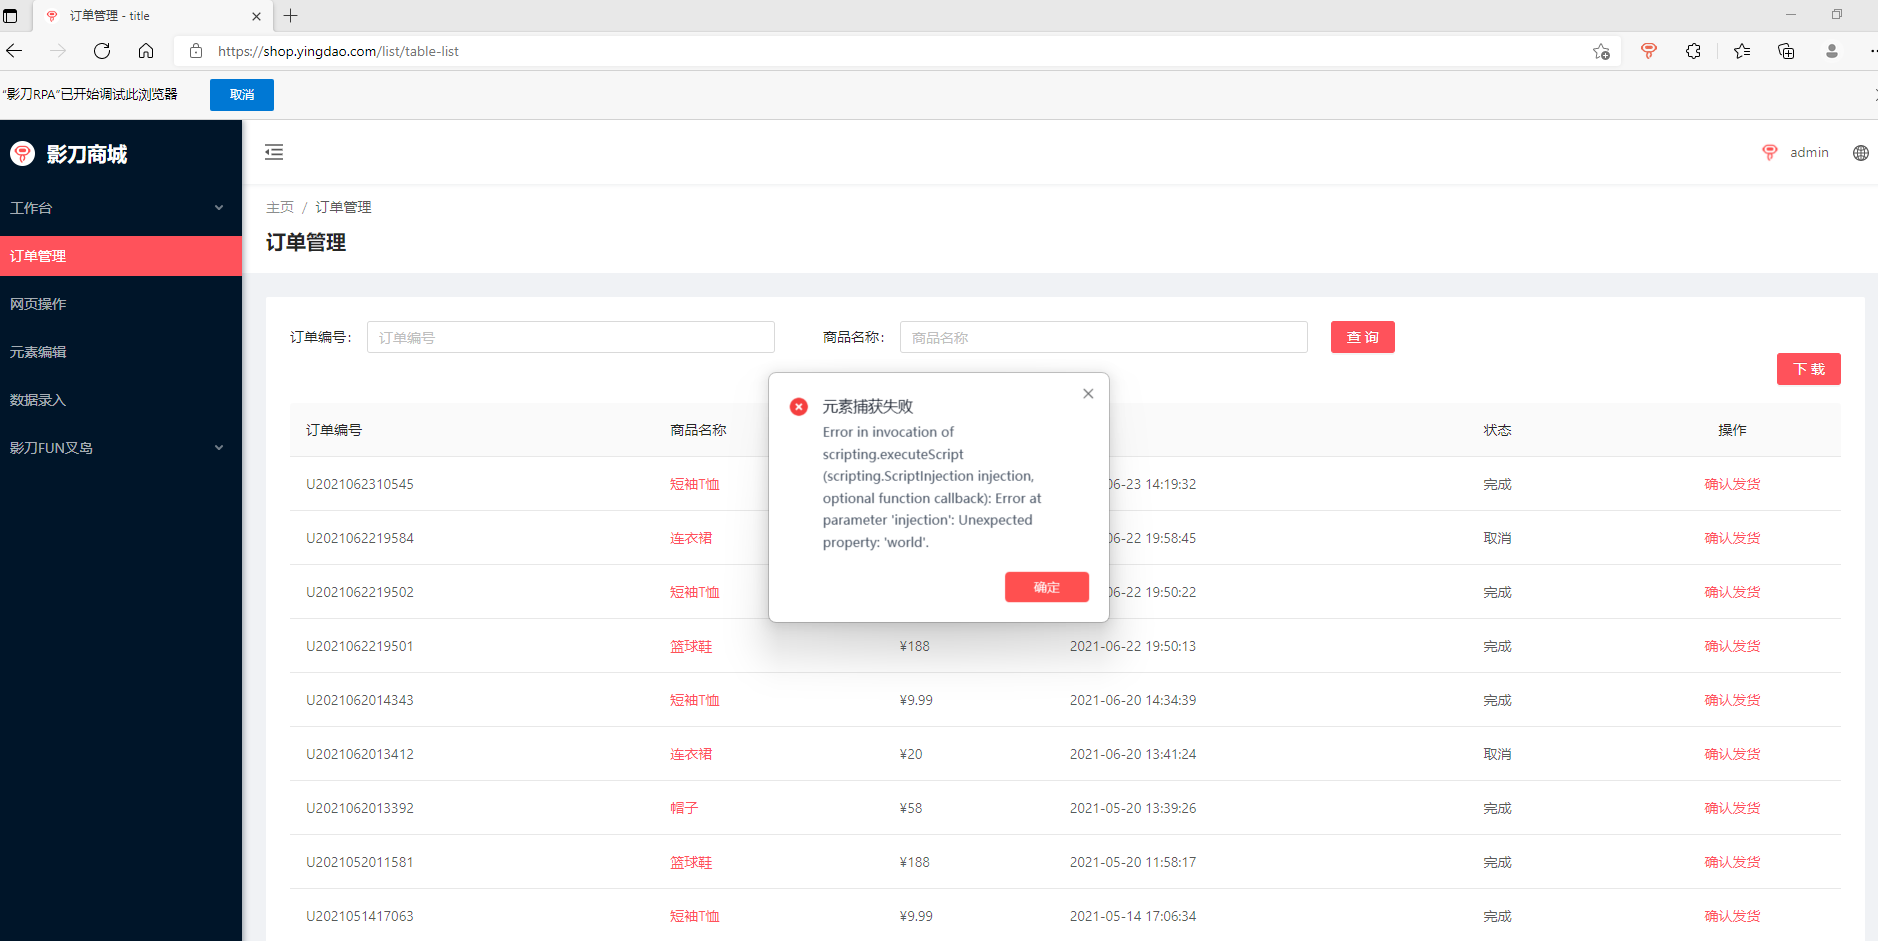
Task: Reload the page with the refresh icon
Action: tap(102, 51)
